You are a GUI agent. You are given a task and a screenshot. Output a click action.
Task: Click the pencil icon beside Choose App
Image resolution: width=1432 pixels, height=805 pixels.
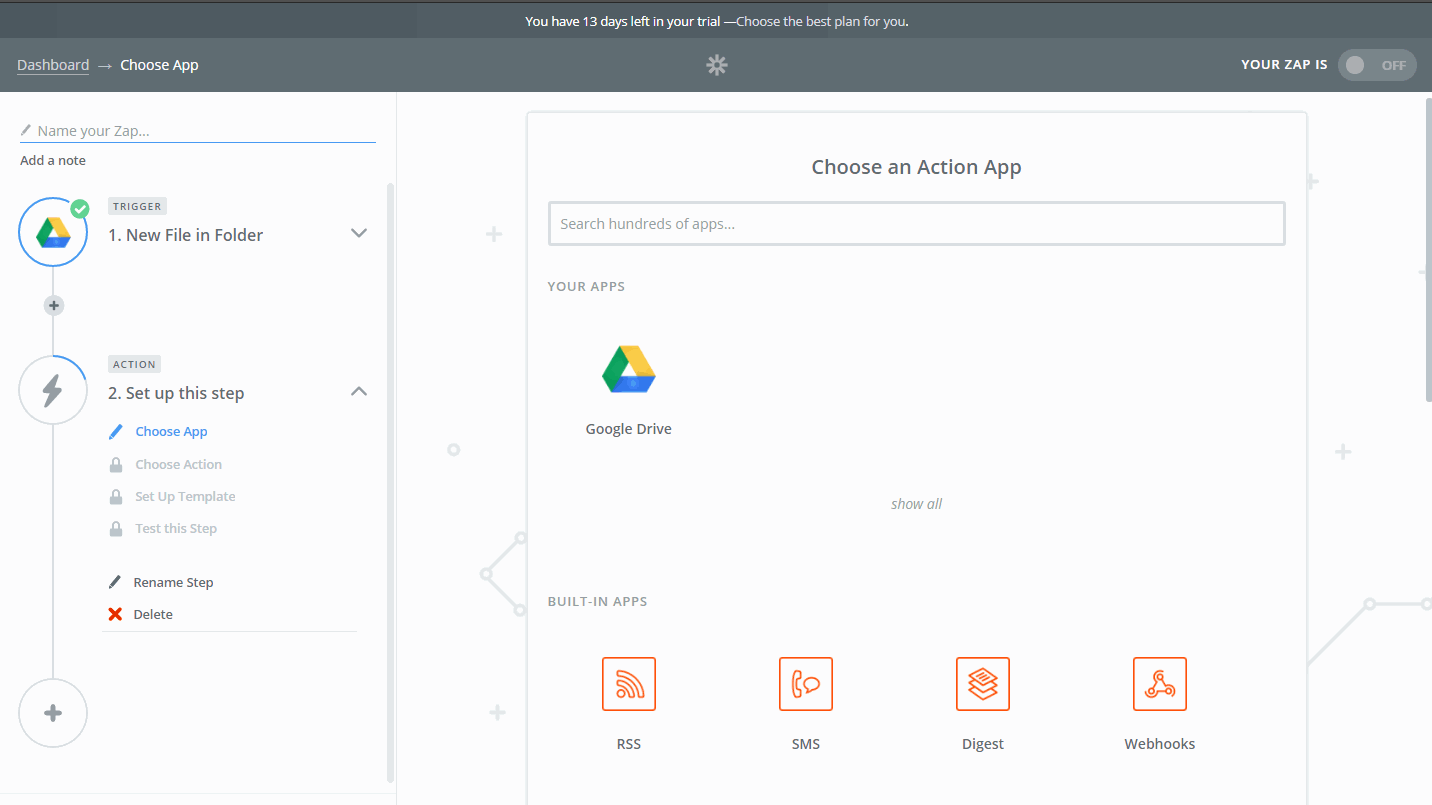pyautogui.click(x=116, y=432)
